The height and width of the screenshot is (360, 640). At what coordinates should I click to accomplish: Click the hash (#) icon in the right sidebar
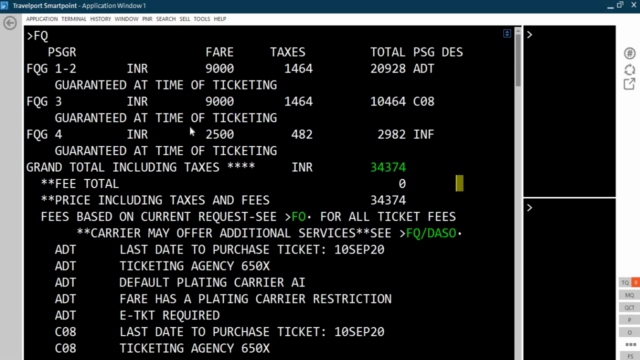coord(629,53)
